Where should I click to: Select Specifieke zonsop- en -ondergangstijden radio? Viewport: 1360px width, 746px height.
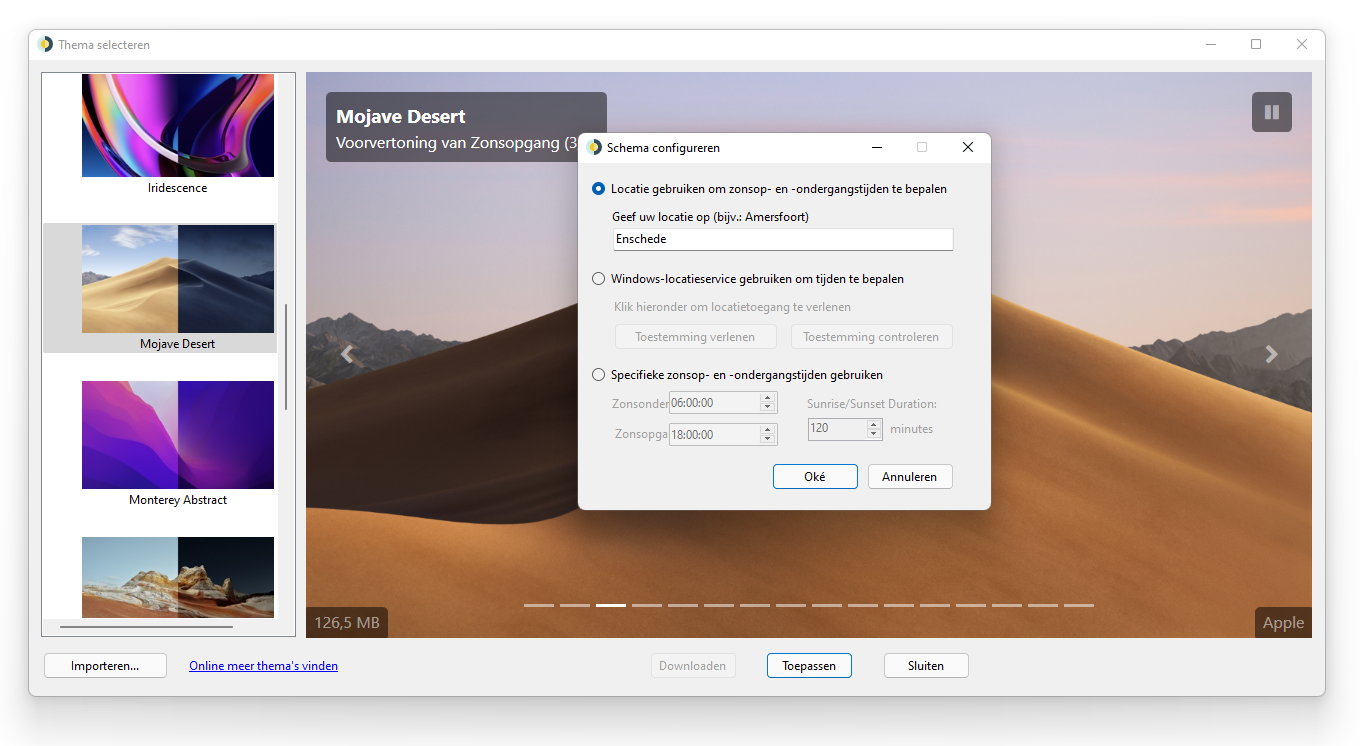[x=598, y=375]
